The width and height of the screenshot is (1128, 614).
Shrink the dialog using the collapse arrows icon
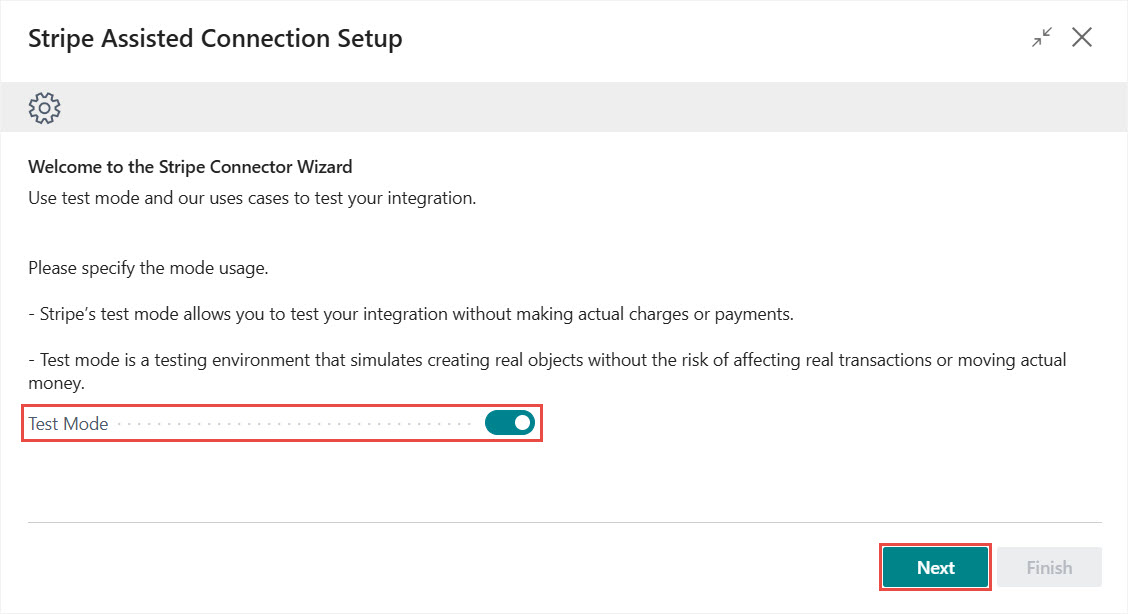tap(1042, 38)
